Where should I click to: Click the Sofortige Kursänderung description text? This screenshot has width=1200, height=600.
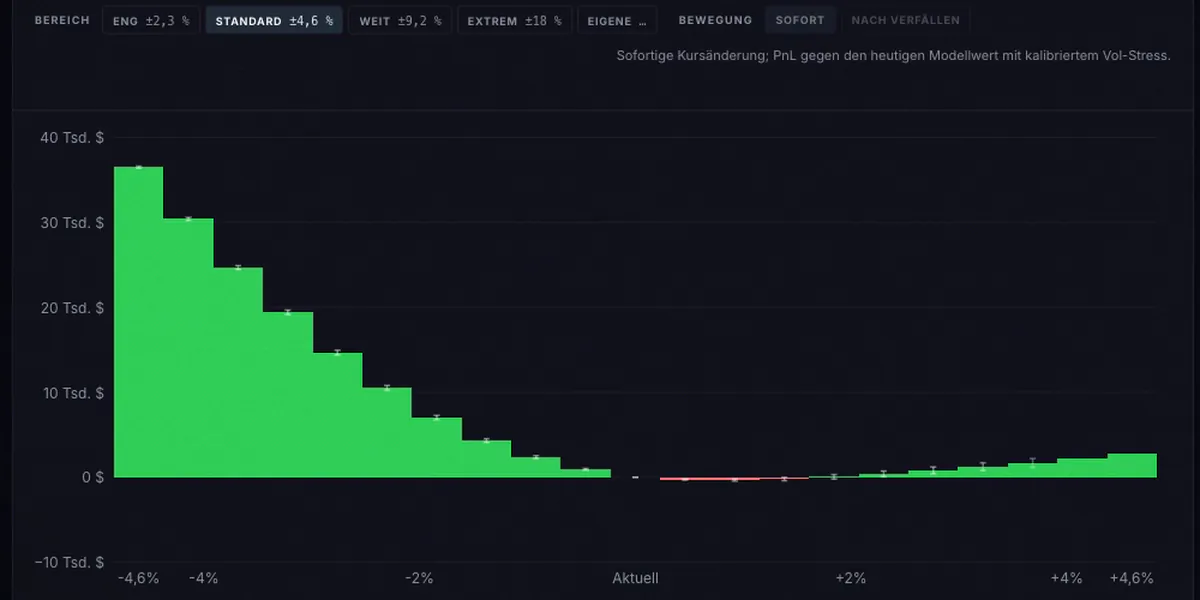(x=893, y=56)
